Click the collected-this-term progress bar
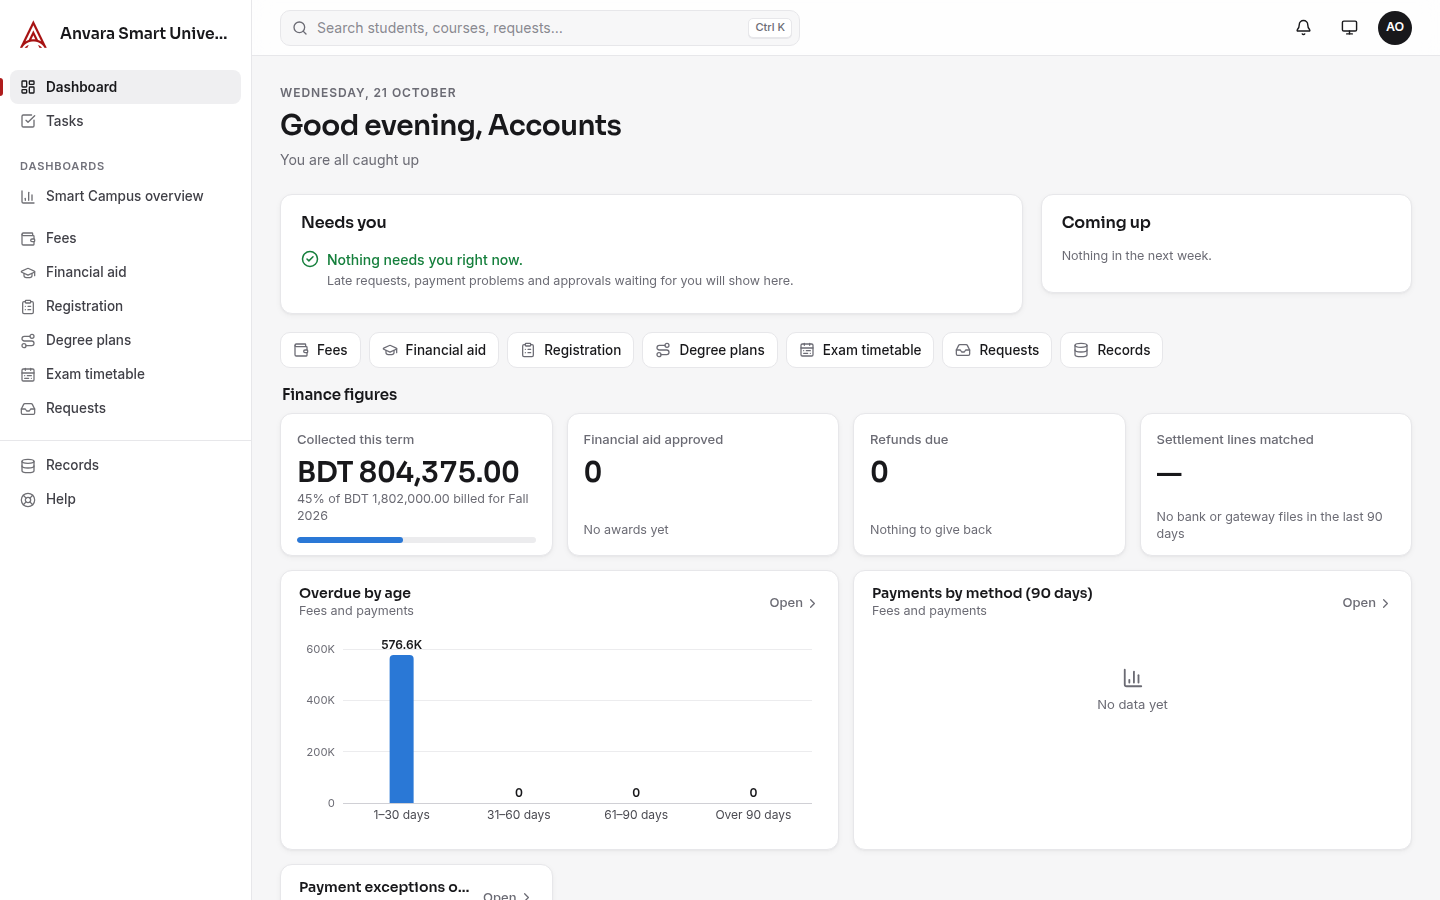 point(416,540)
